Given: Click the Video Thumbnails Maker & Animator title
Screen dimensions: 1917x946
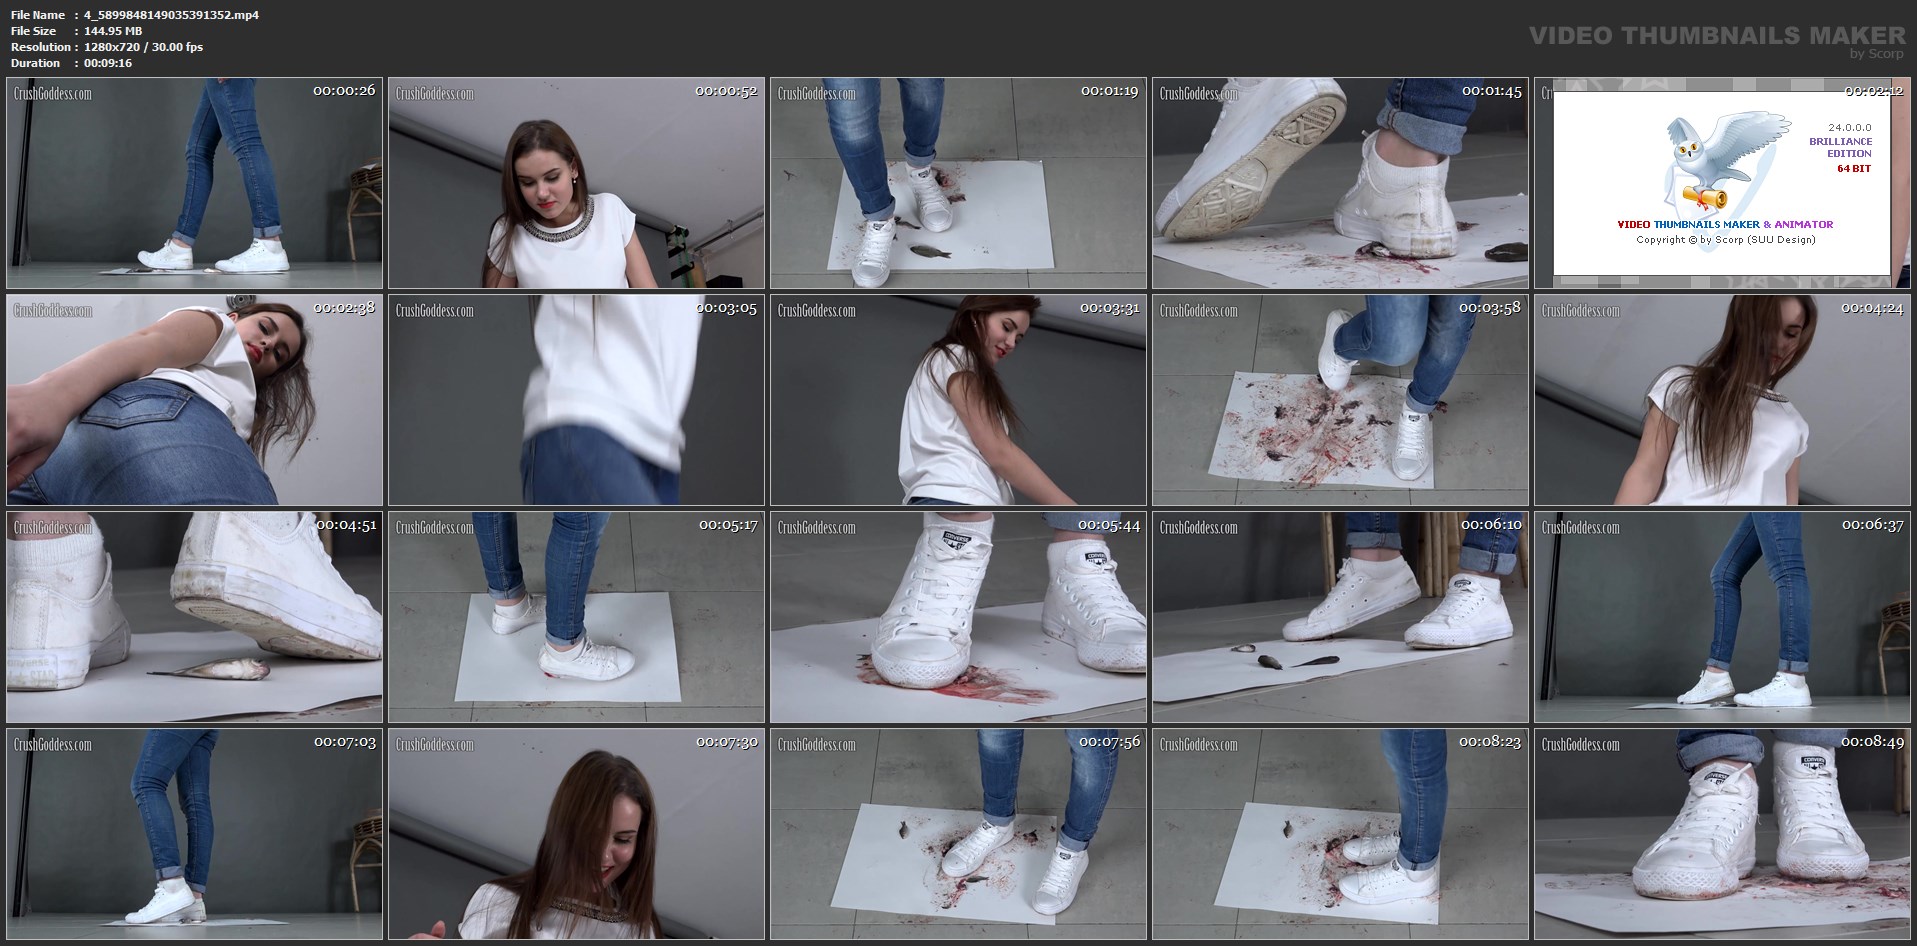Looking at the screenshot, I should coord(1725,225).
